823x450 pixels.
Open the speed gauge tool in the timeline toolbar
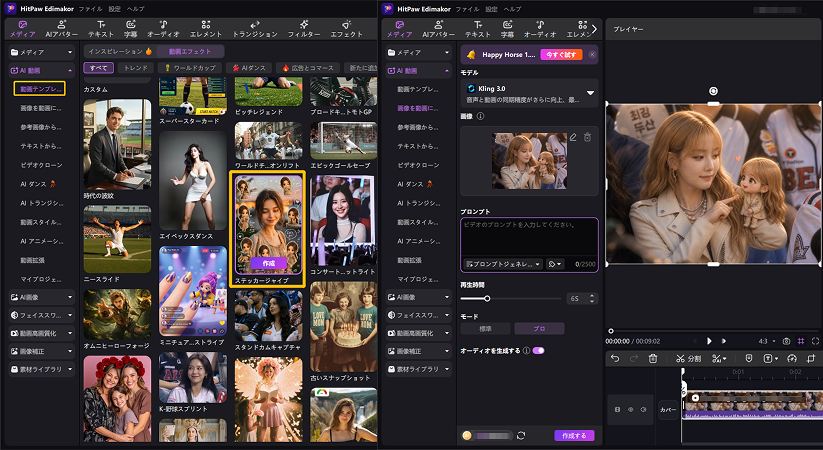[792, 359]
